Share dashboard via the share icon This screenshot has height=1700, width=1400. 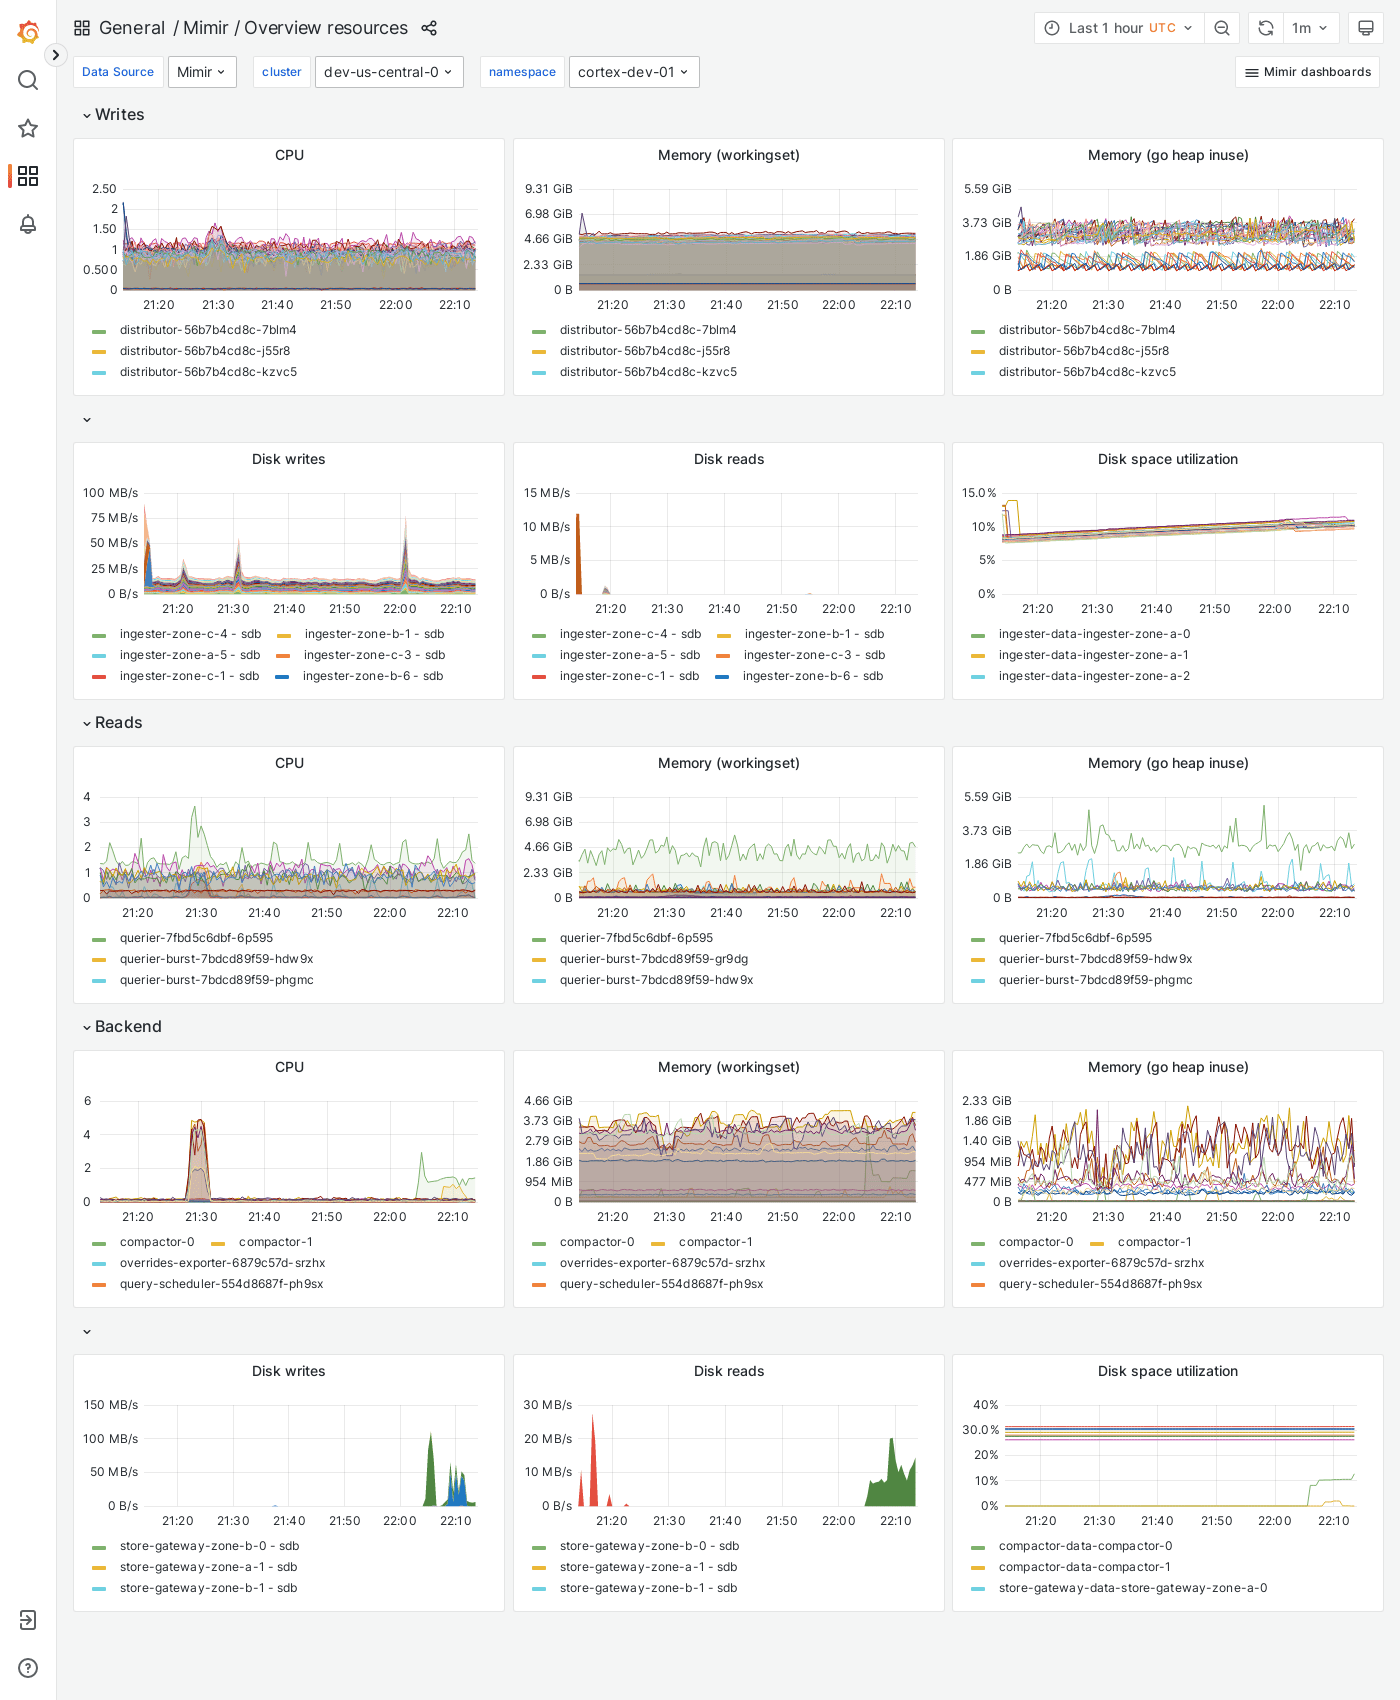tap(429, 28)
